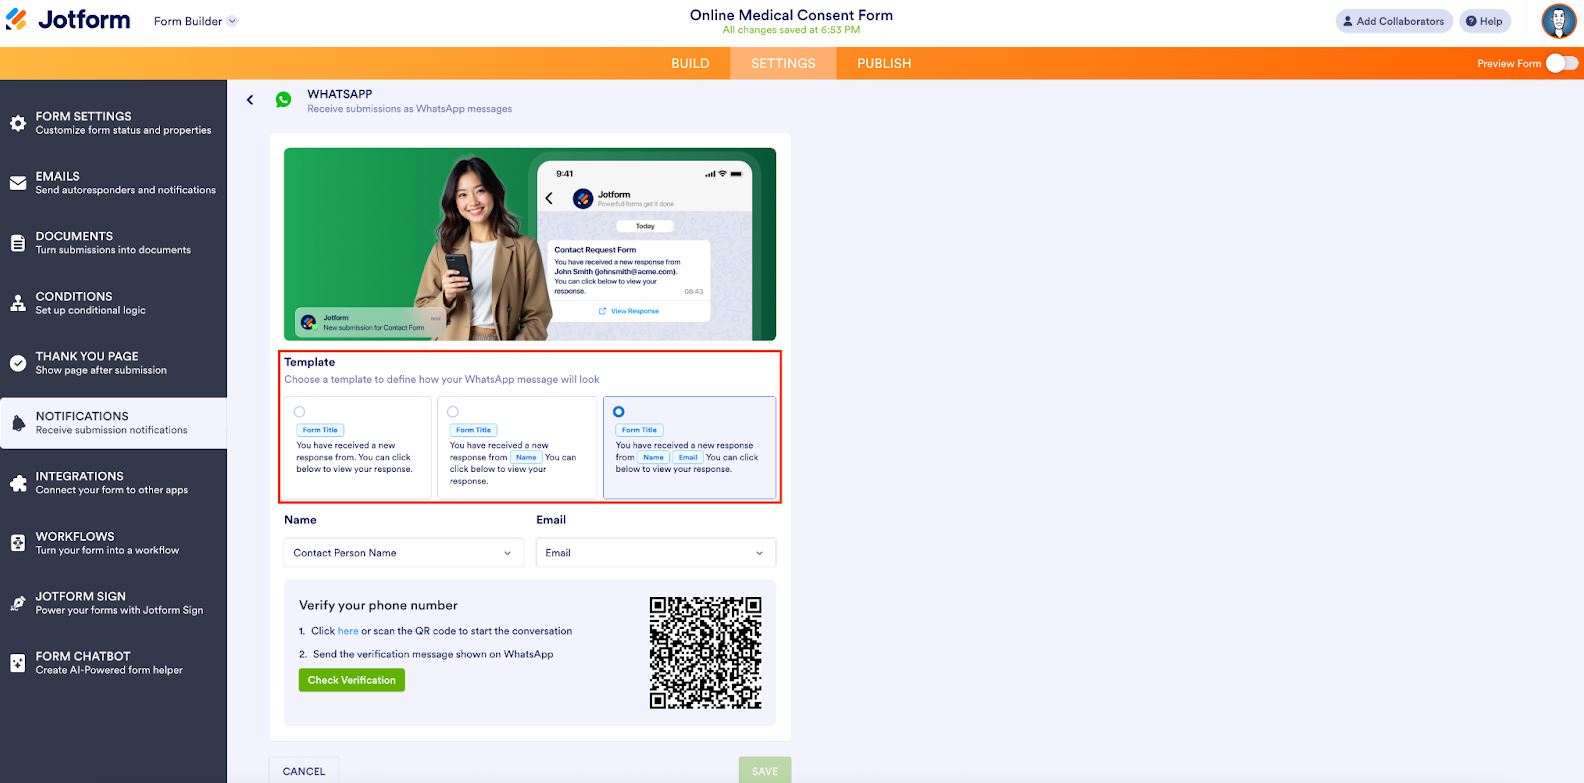Screen dimensions: 1584x783
Task: Click 'Verify your phone number' heading
Action: (x=378, y=605)
